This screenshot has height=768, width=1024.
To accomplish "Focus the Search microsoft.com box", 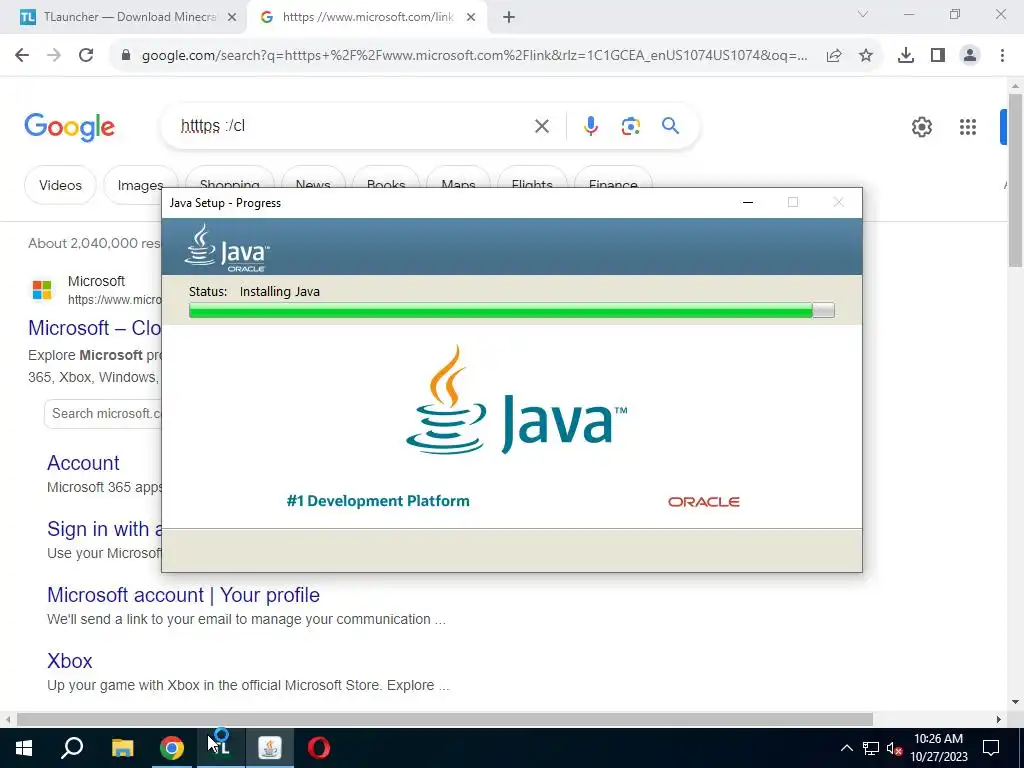I will pyautogui.click(x=103, y=414).
